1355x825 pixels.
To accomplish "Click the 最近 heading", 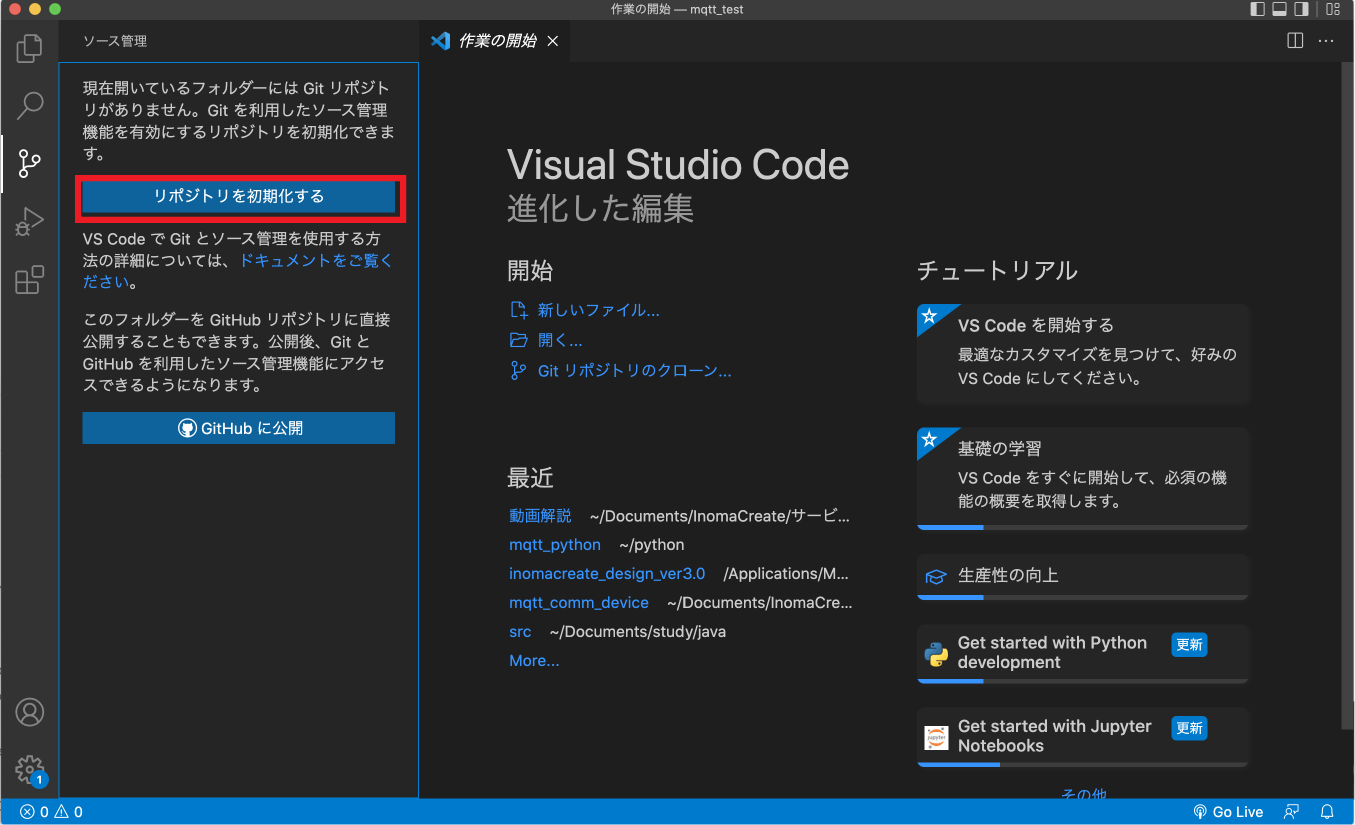I will pos(530,478).
